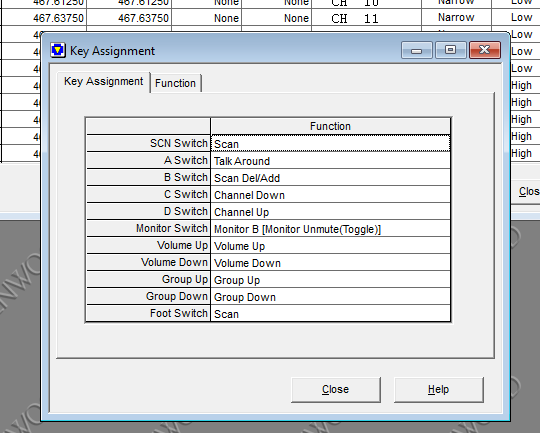Select the Volume Up function cell
Screen dimensions: 540x433
click(330, 246)
